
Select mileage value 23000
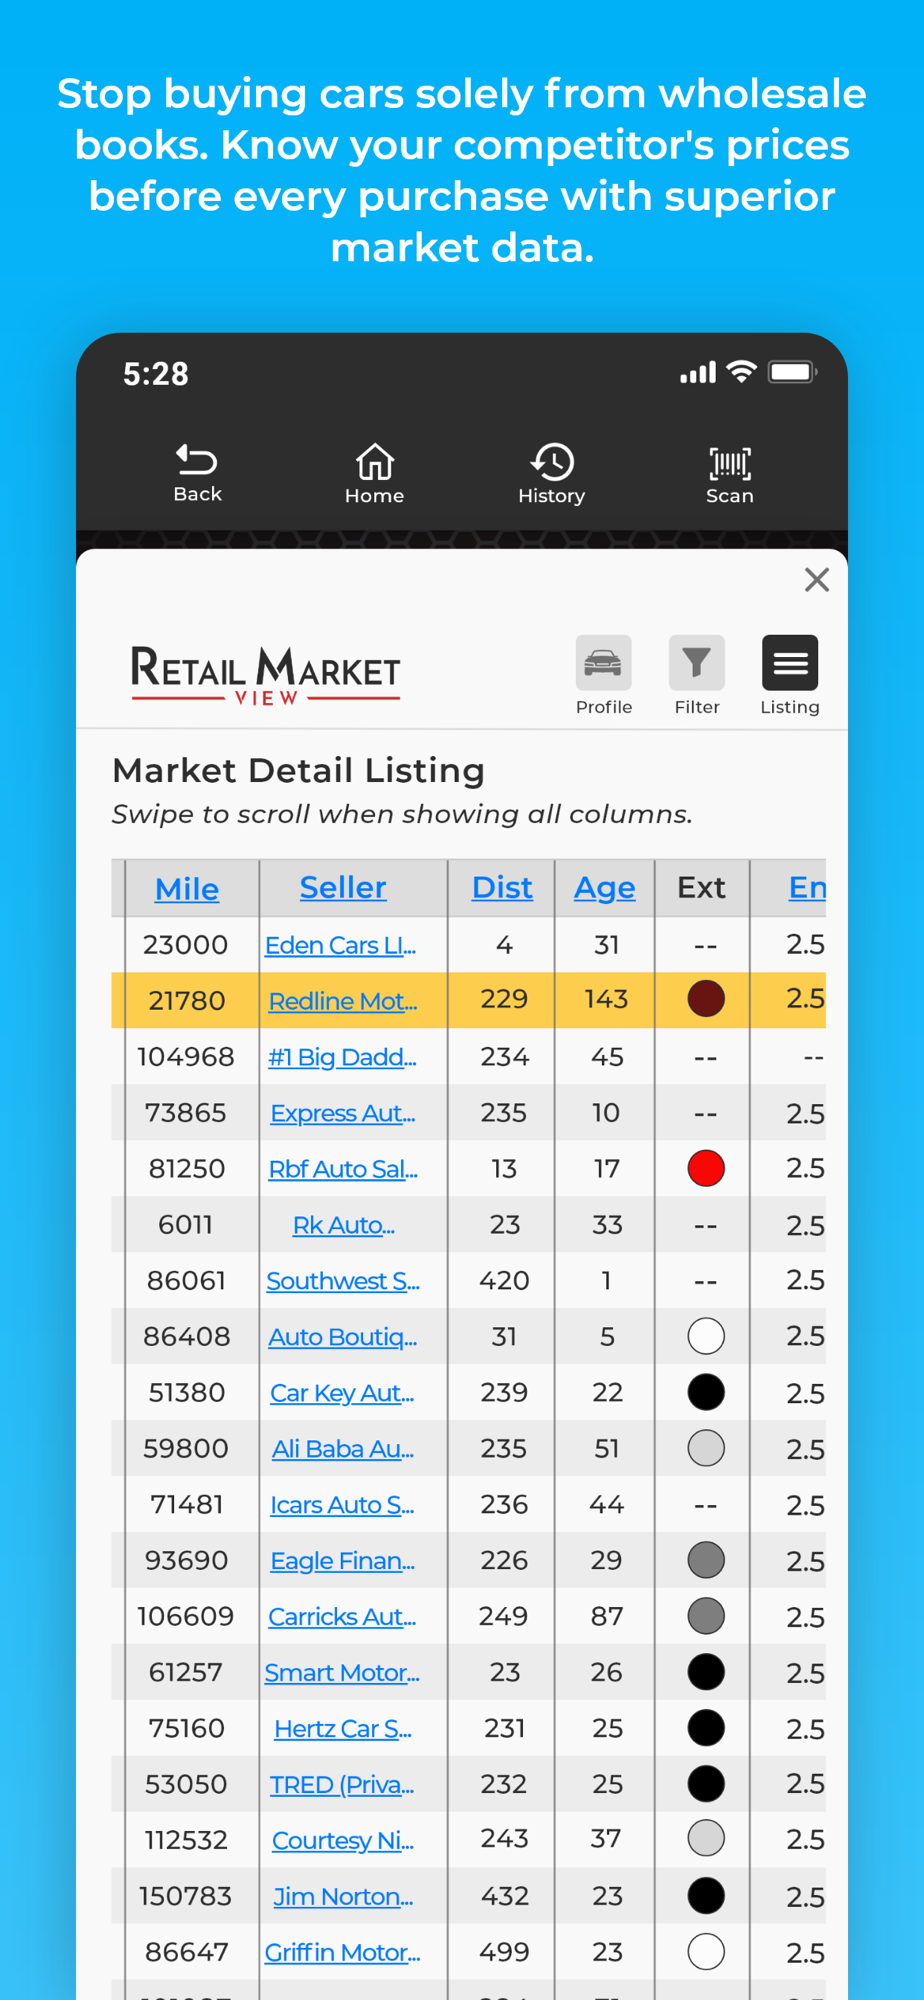click(185, 945)
